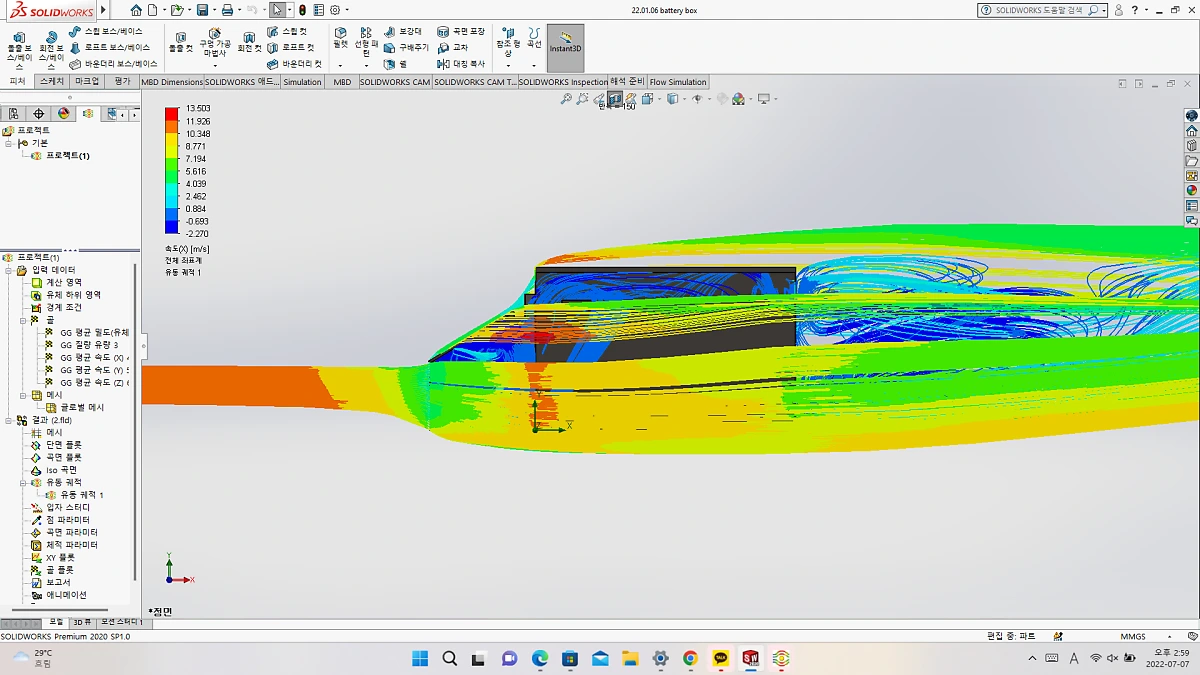Click the Fillet (필렛) tool icon
1200x675 pixels.
pos(340,32)
